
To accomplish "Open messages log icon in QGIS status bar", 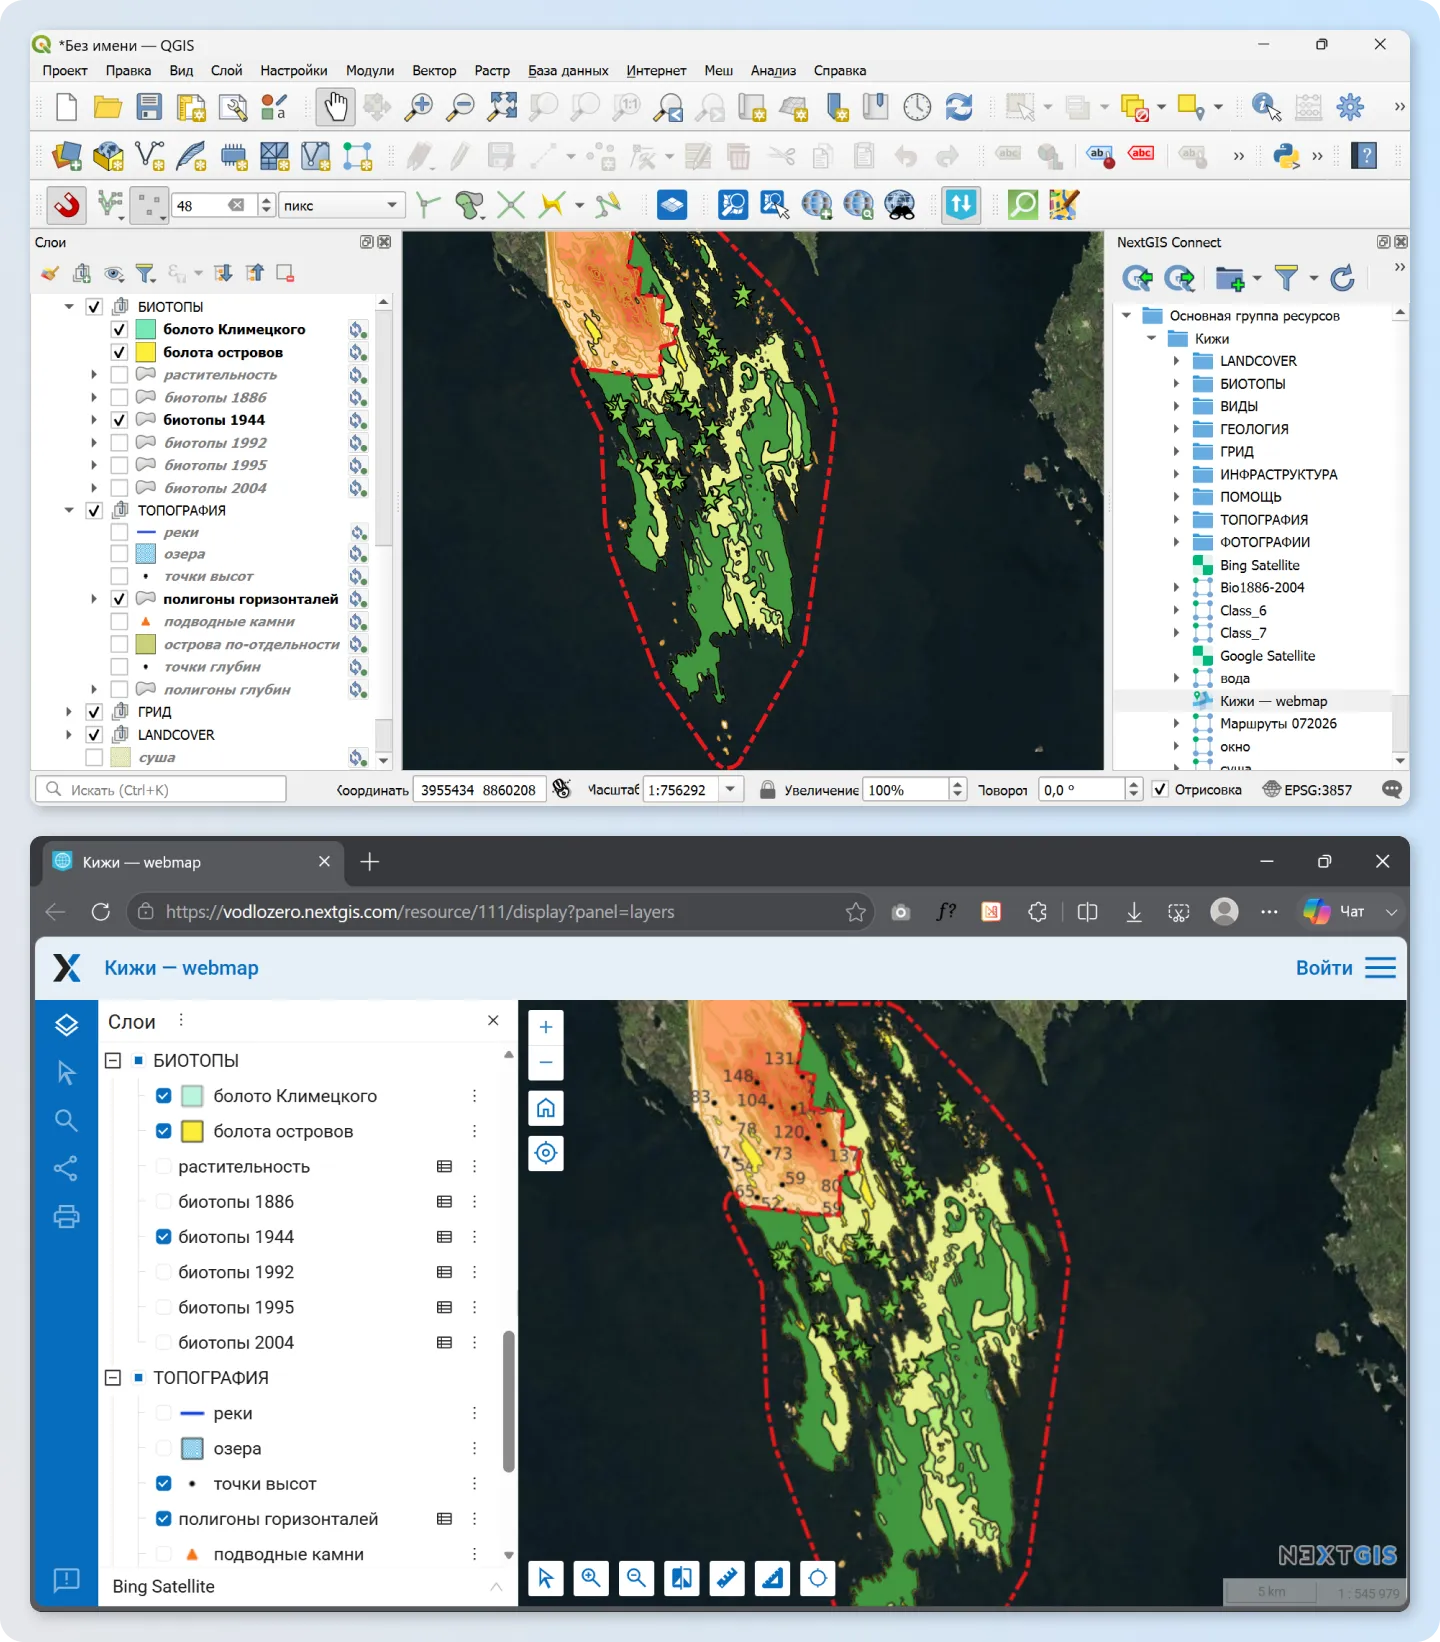I will pyautogui.click(x=1392, y=789).
